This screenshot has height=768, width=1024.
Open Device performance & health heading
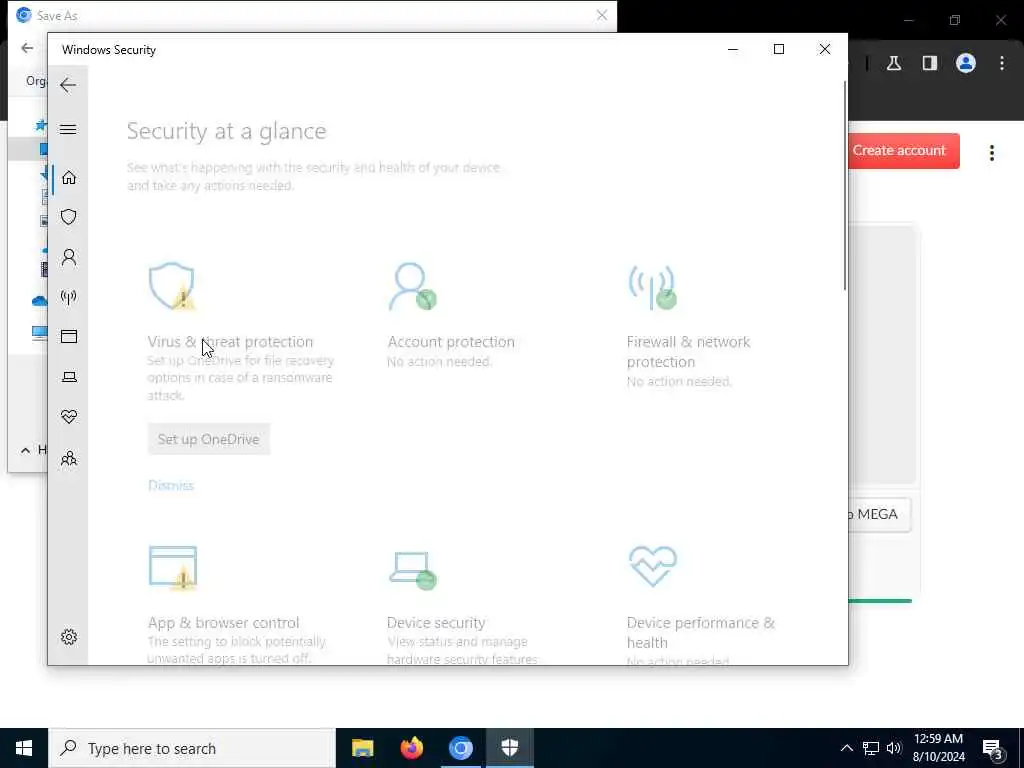tap(701, 632)
